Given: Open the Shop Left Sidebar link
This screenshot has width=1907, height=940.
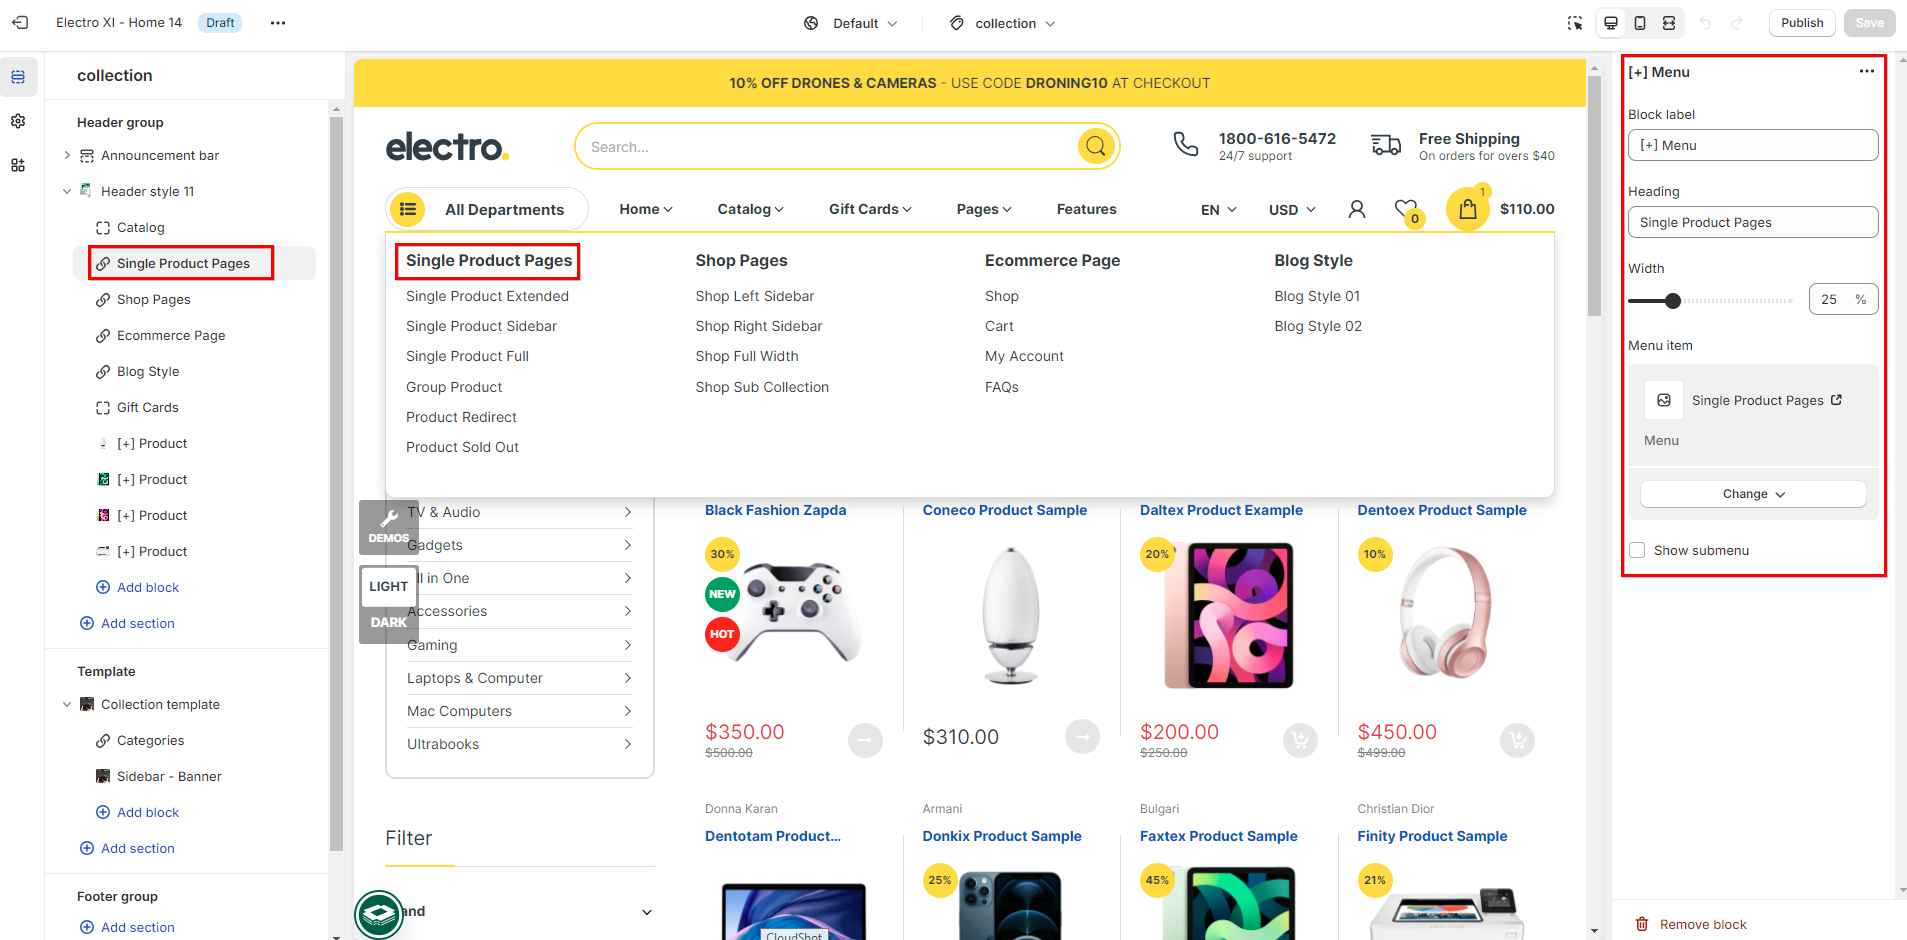Looking at the screenshot, I should [755, 296].
